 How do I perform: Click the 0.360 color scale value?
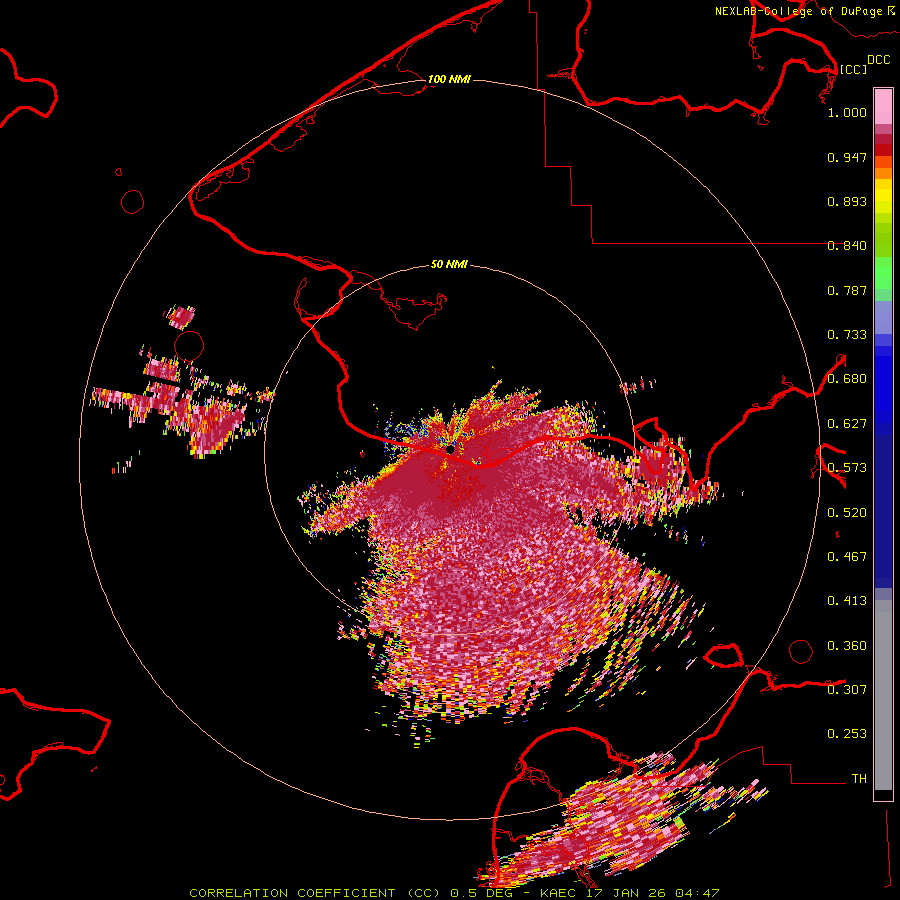[847, 646]
